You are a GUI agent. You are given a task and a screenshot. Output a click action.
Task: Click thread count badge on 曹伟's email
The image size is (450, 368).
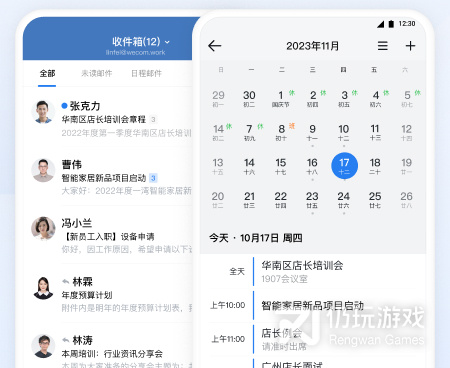coord(153,178)
